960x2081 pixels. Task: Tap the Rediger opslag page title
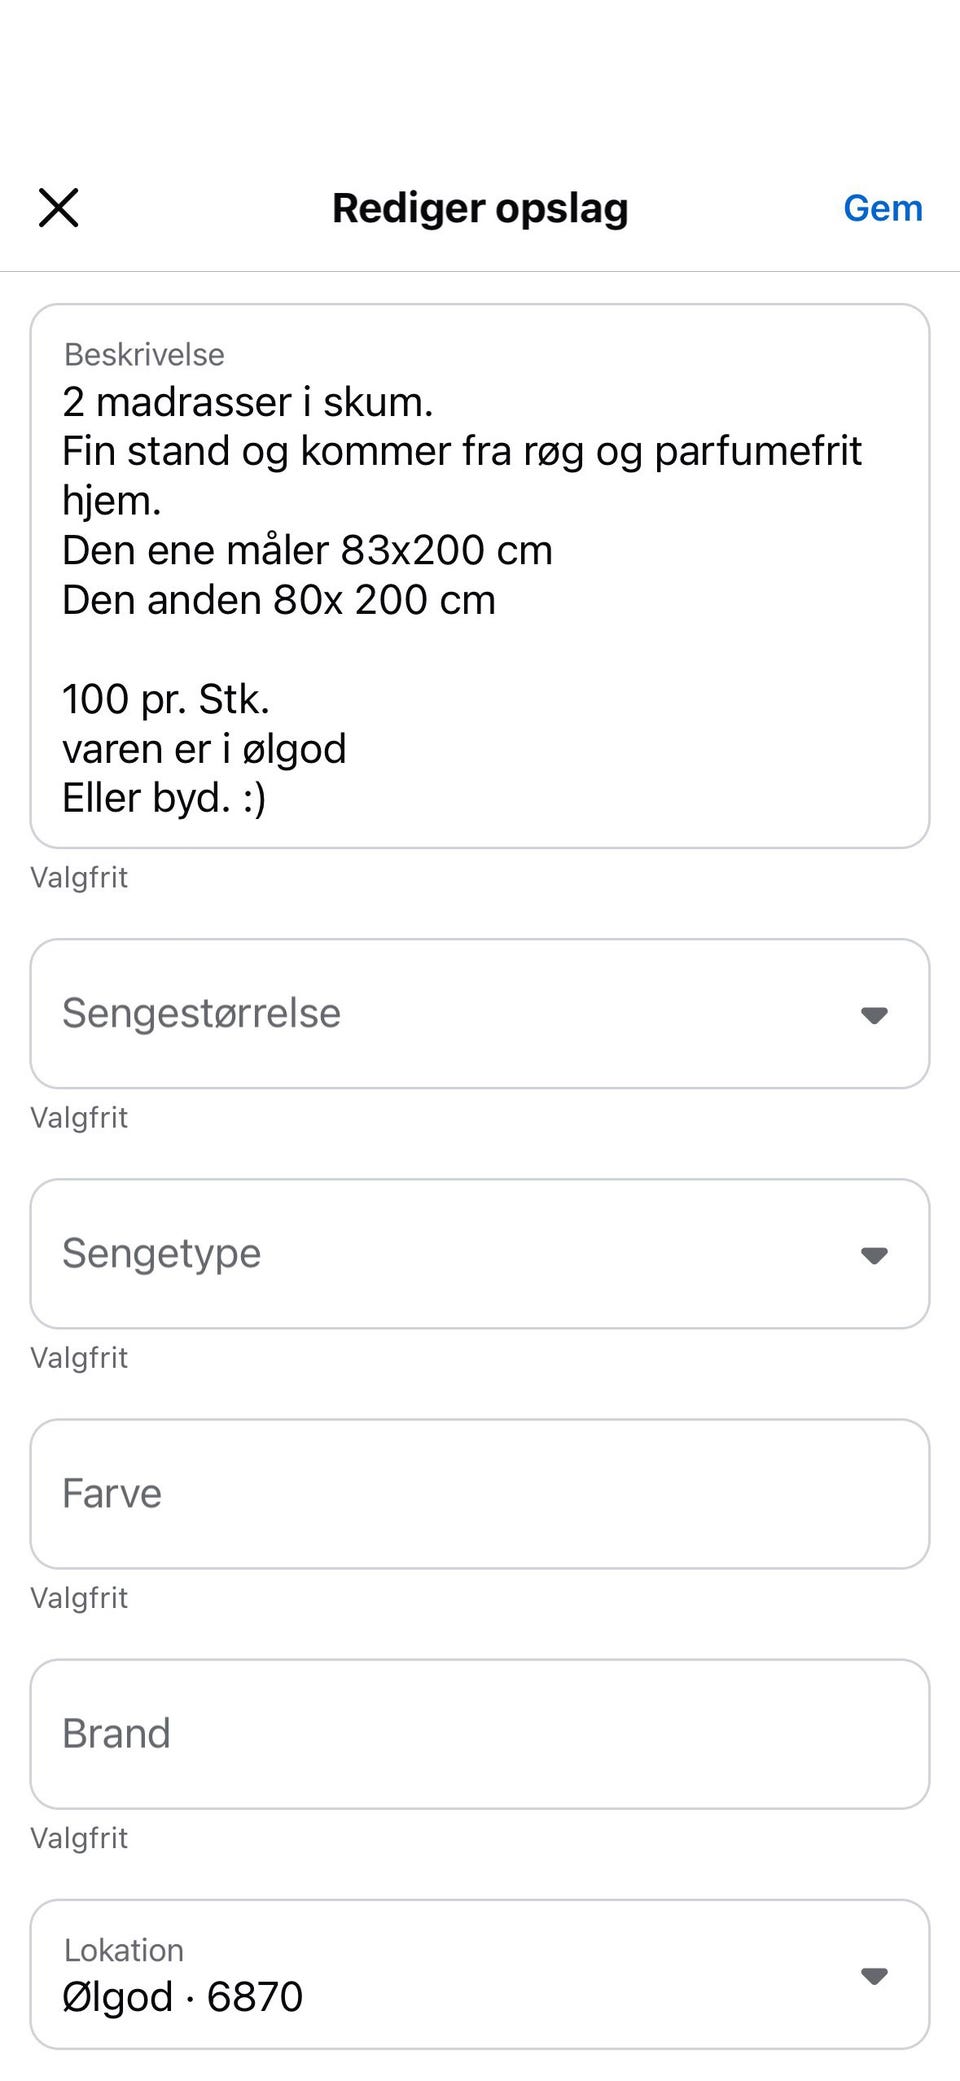pyautogui.click(x=480, y=208)
